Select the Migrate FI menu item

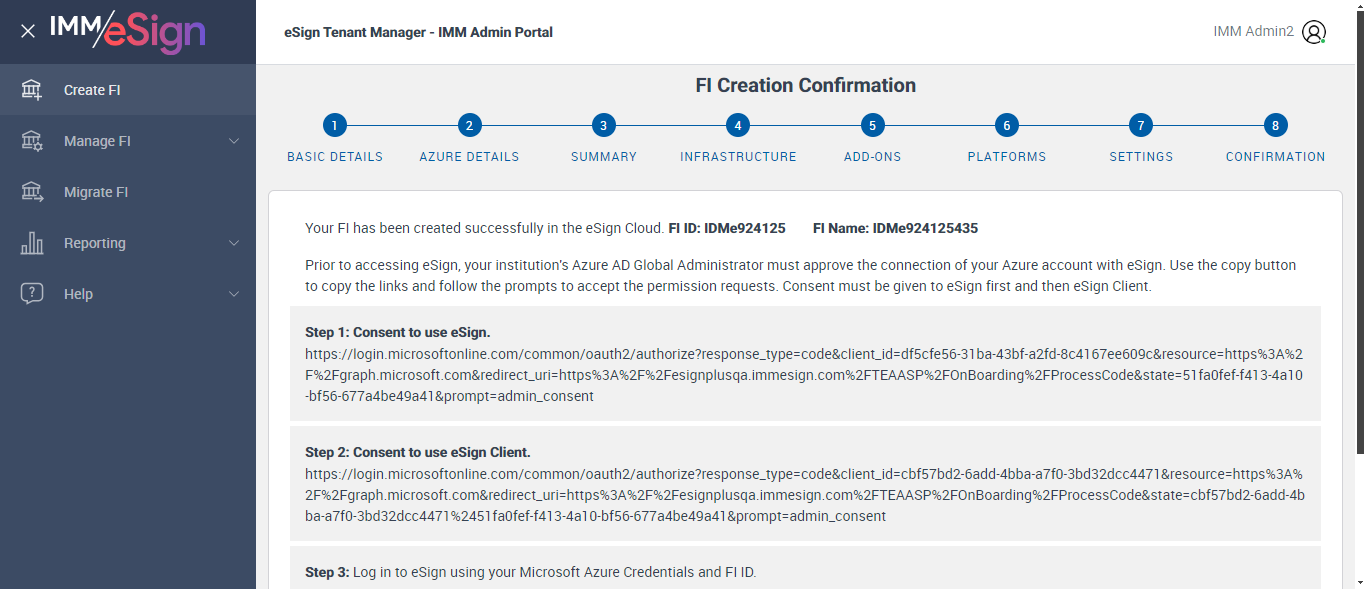[x=96, y=192]
